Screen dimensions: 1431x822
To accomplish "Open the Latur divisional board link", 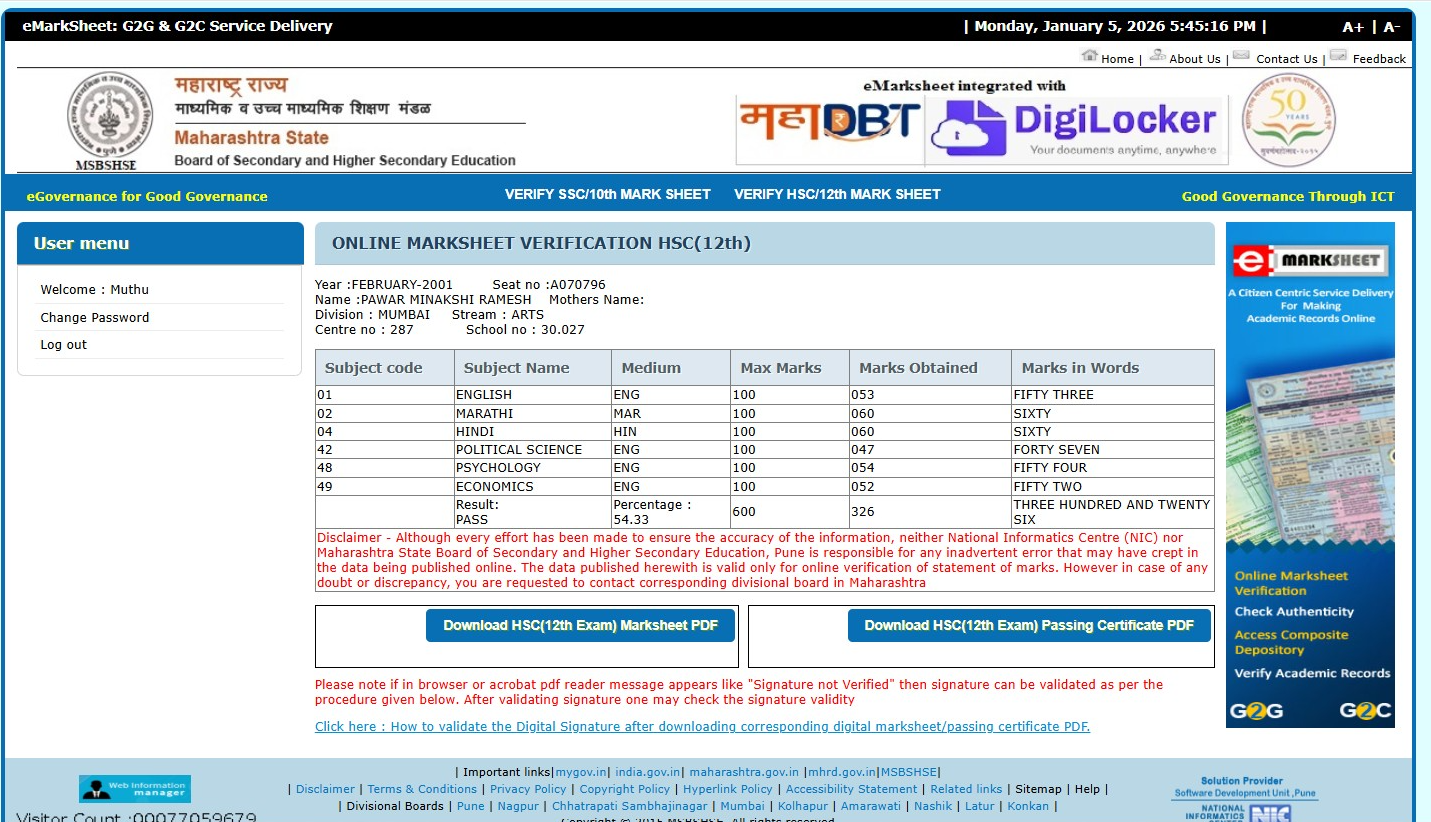I will [980, 806].
